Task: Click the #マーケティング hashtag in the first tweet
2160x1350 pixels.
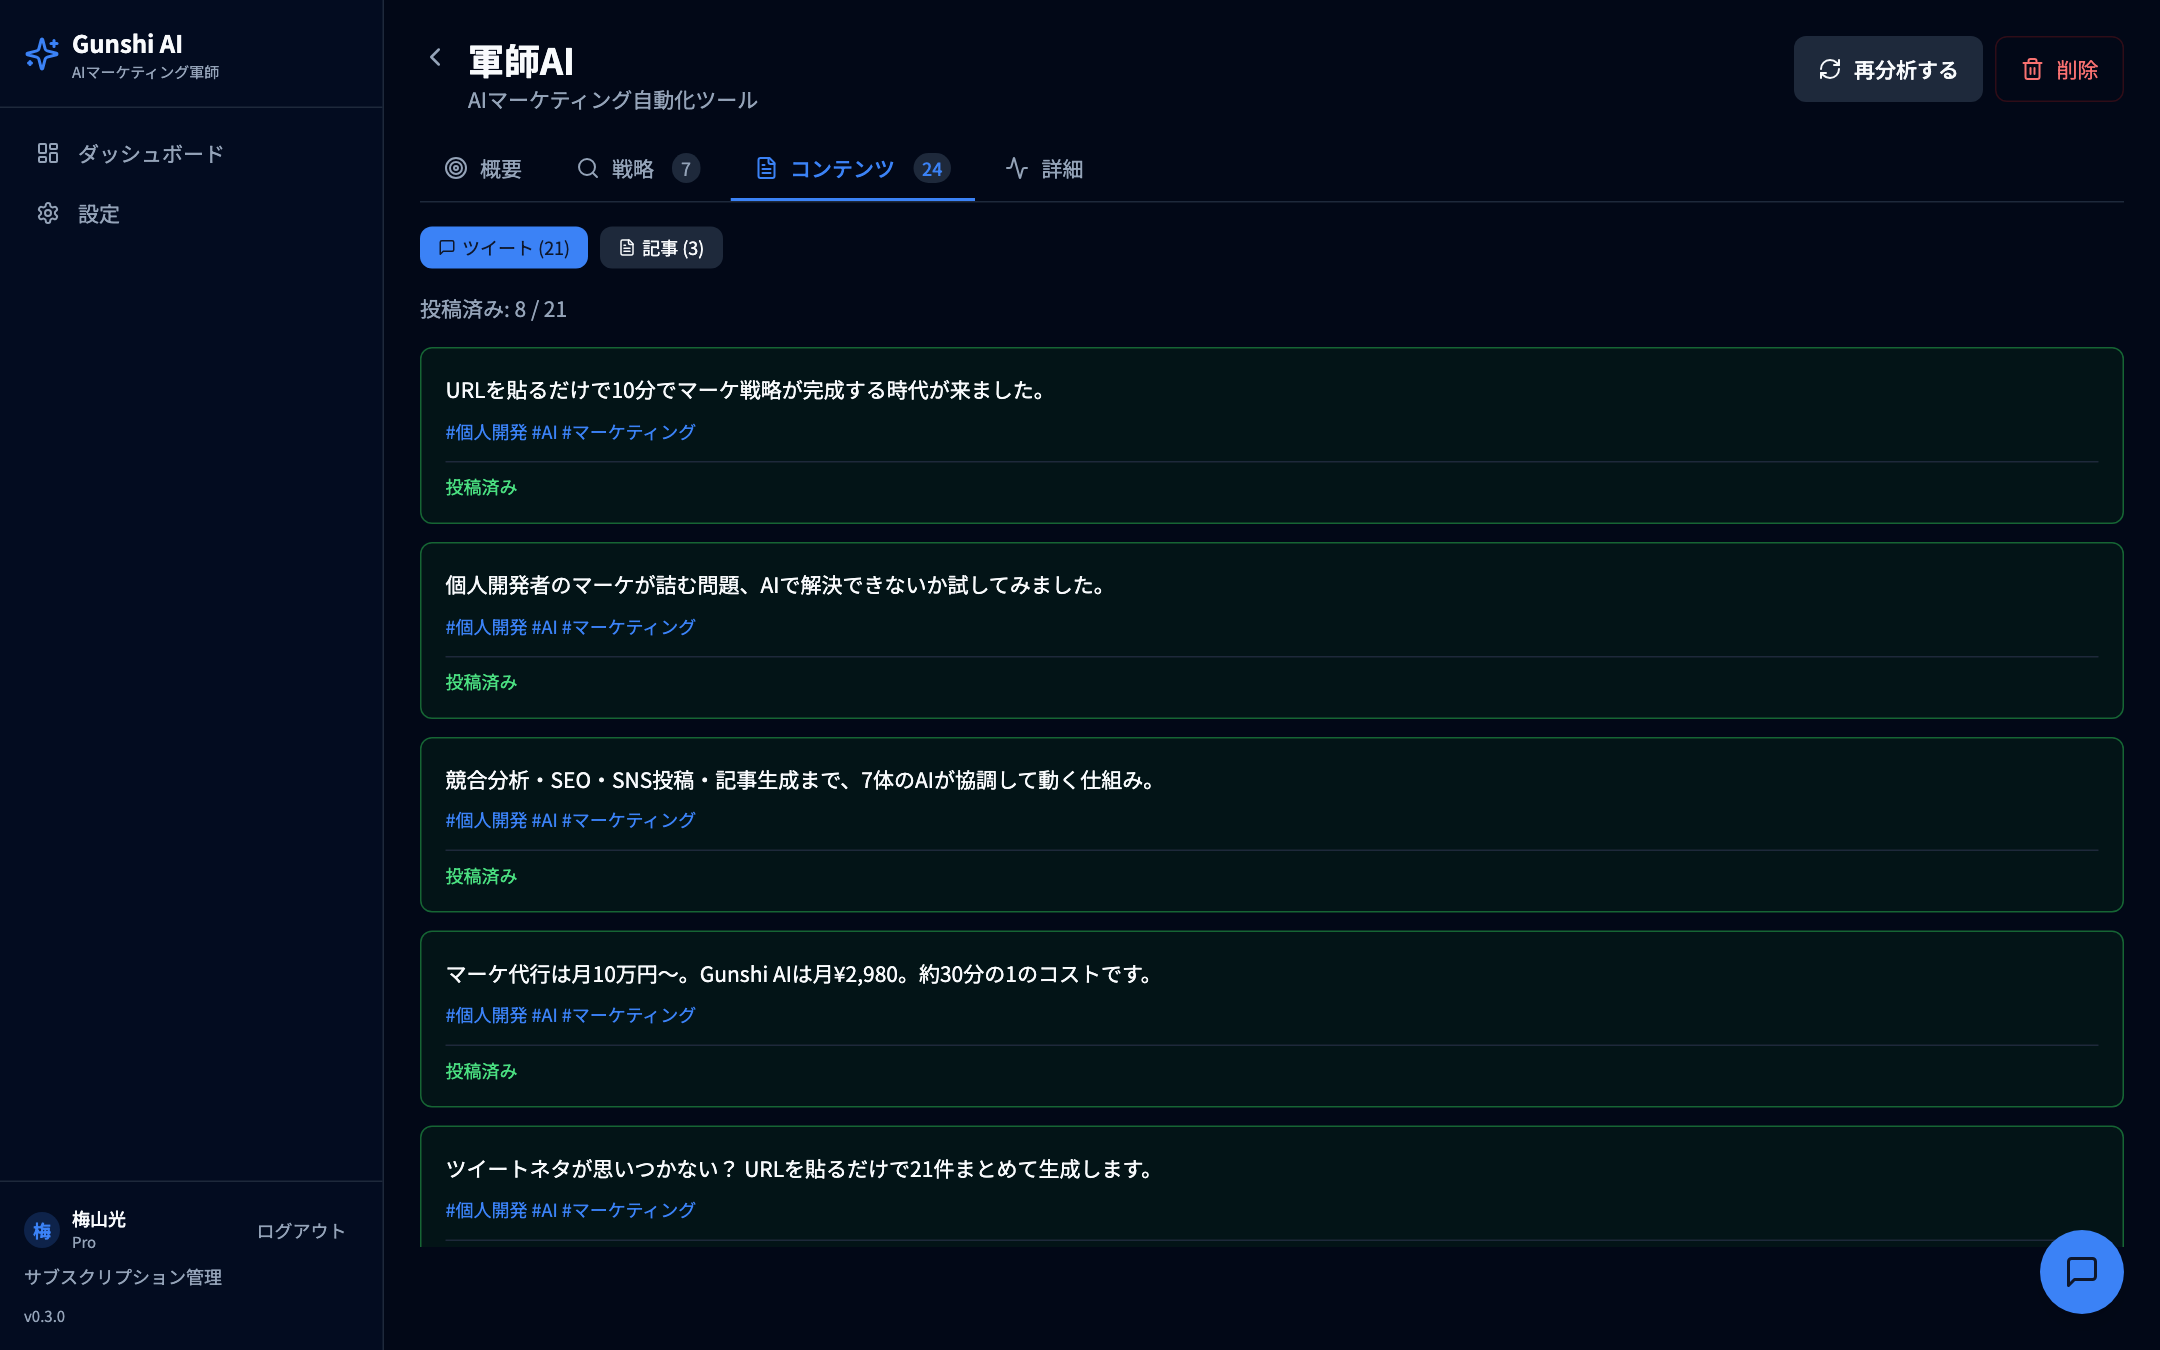Action: tap(628, 432)
